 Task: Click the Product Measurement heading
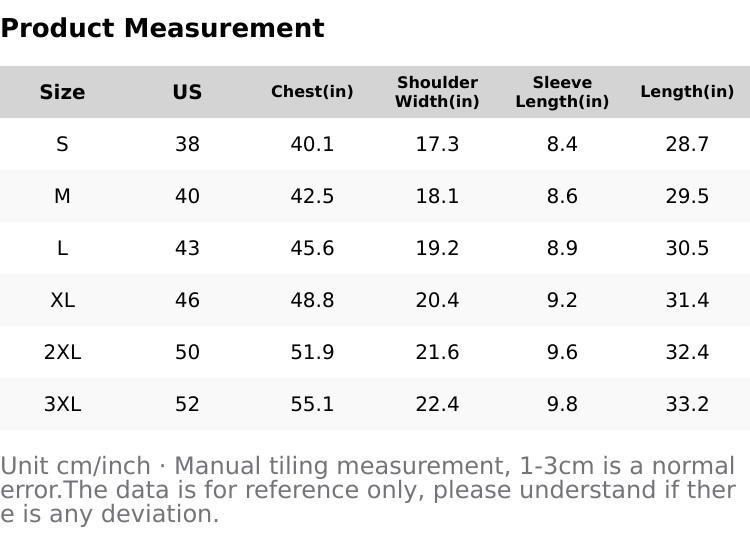(162, 28)
